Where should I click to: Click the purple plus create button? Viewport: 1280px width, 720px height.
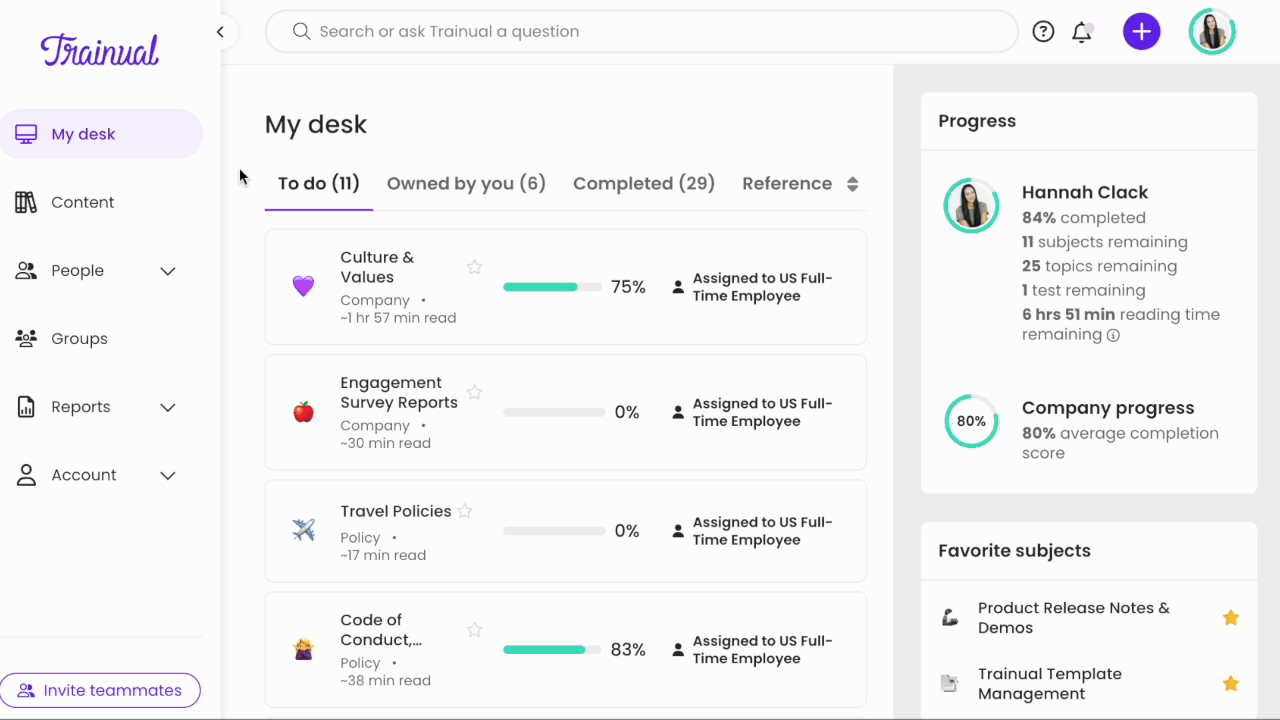click(1141, 32)
